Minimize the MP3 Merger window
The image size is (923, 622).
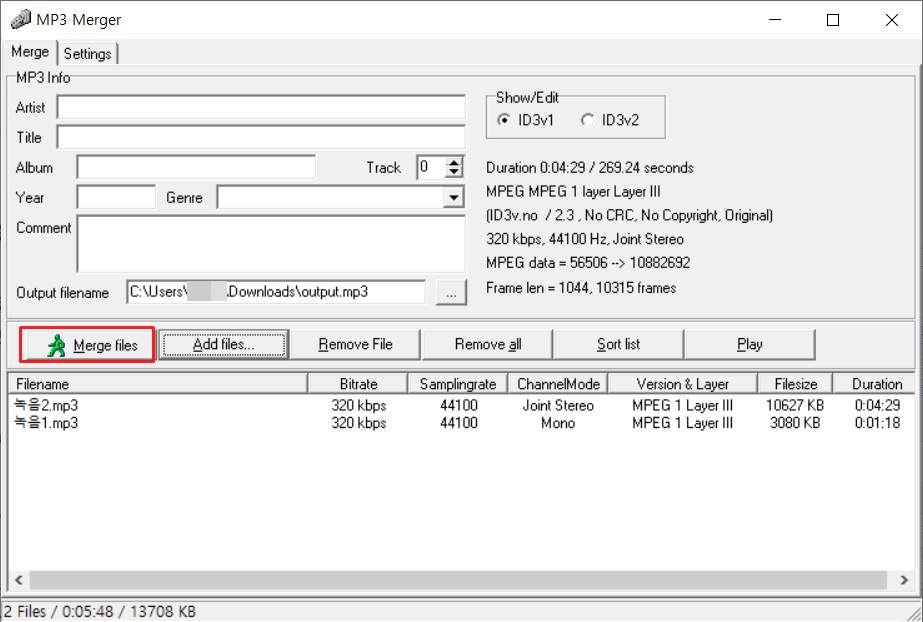pyautogui.click(x=775, y=19)
